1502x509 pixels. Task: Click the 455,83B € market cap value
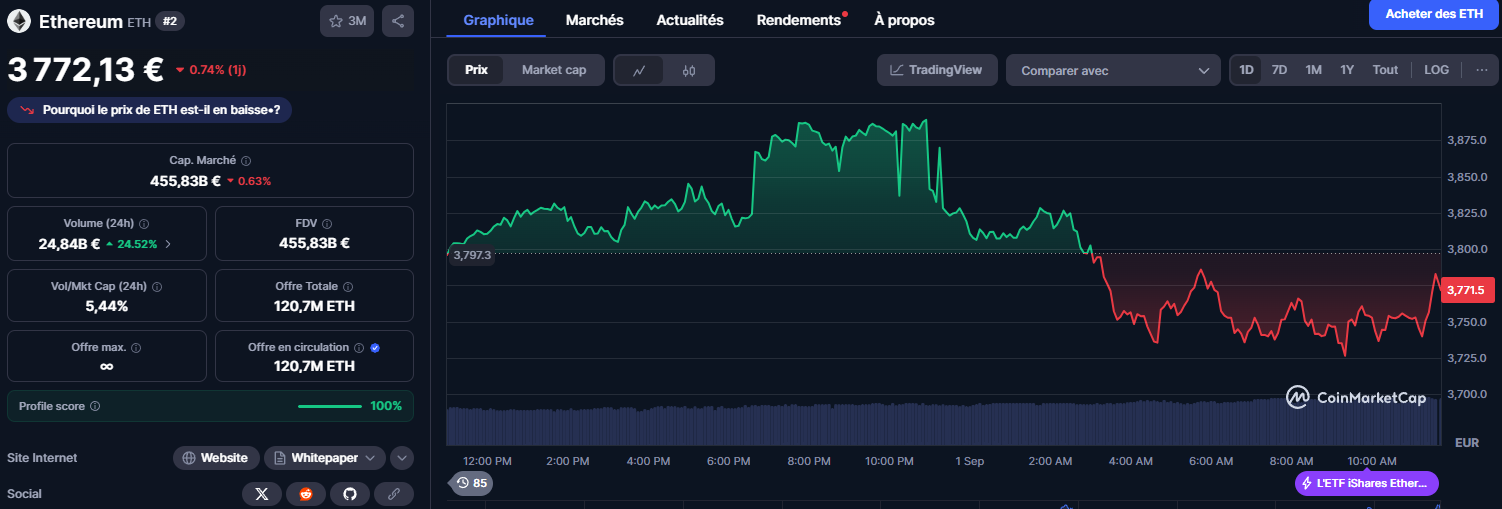185,181
